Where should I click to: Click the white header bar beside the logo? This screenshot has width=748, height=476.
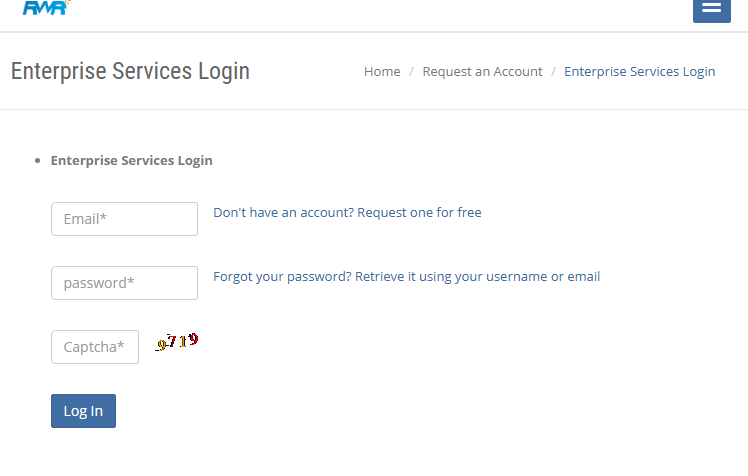pyautogui.click(x=350, y=10)
